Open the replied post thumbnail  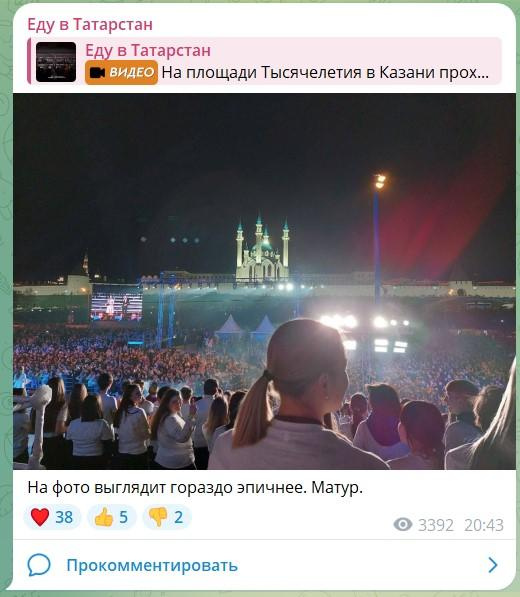tap(56, 62)
